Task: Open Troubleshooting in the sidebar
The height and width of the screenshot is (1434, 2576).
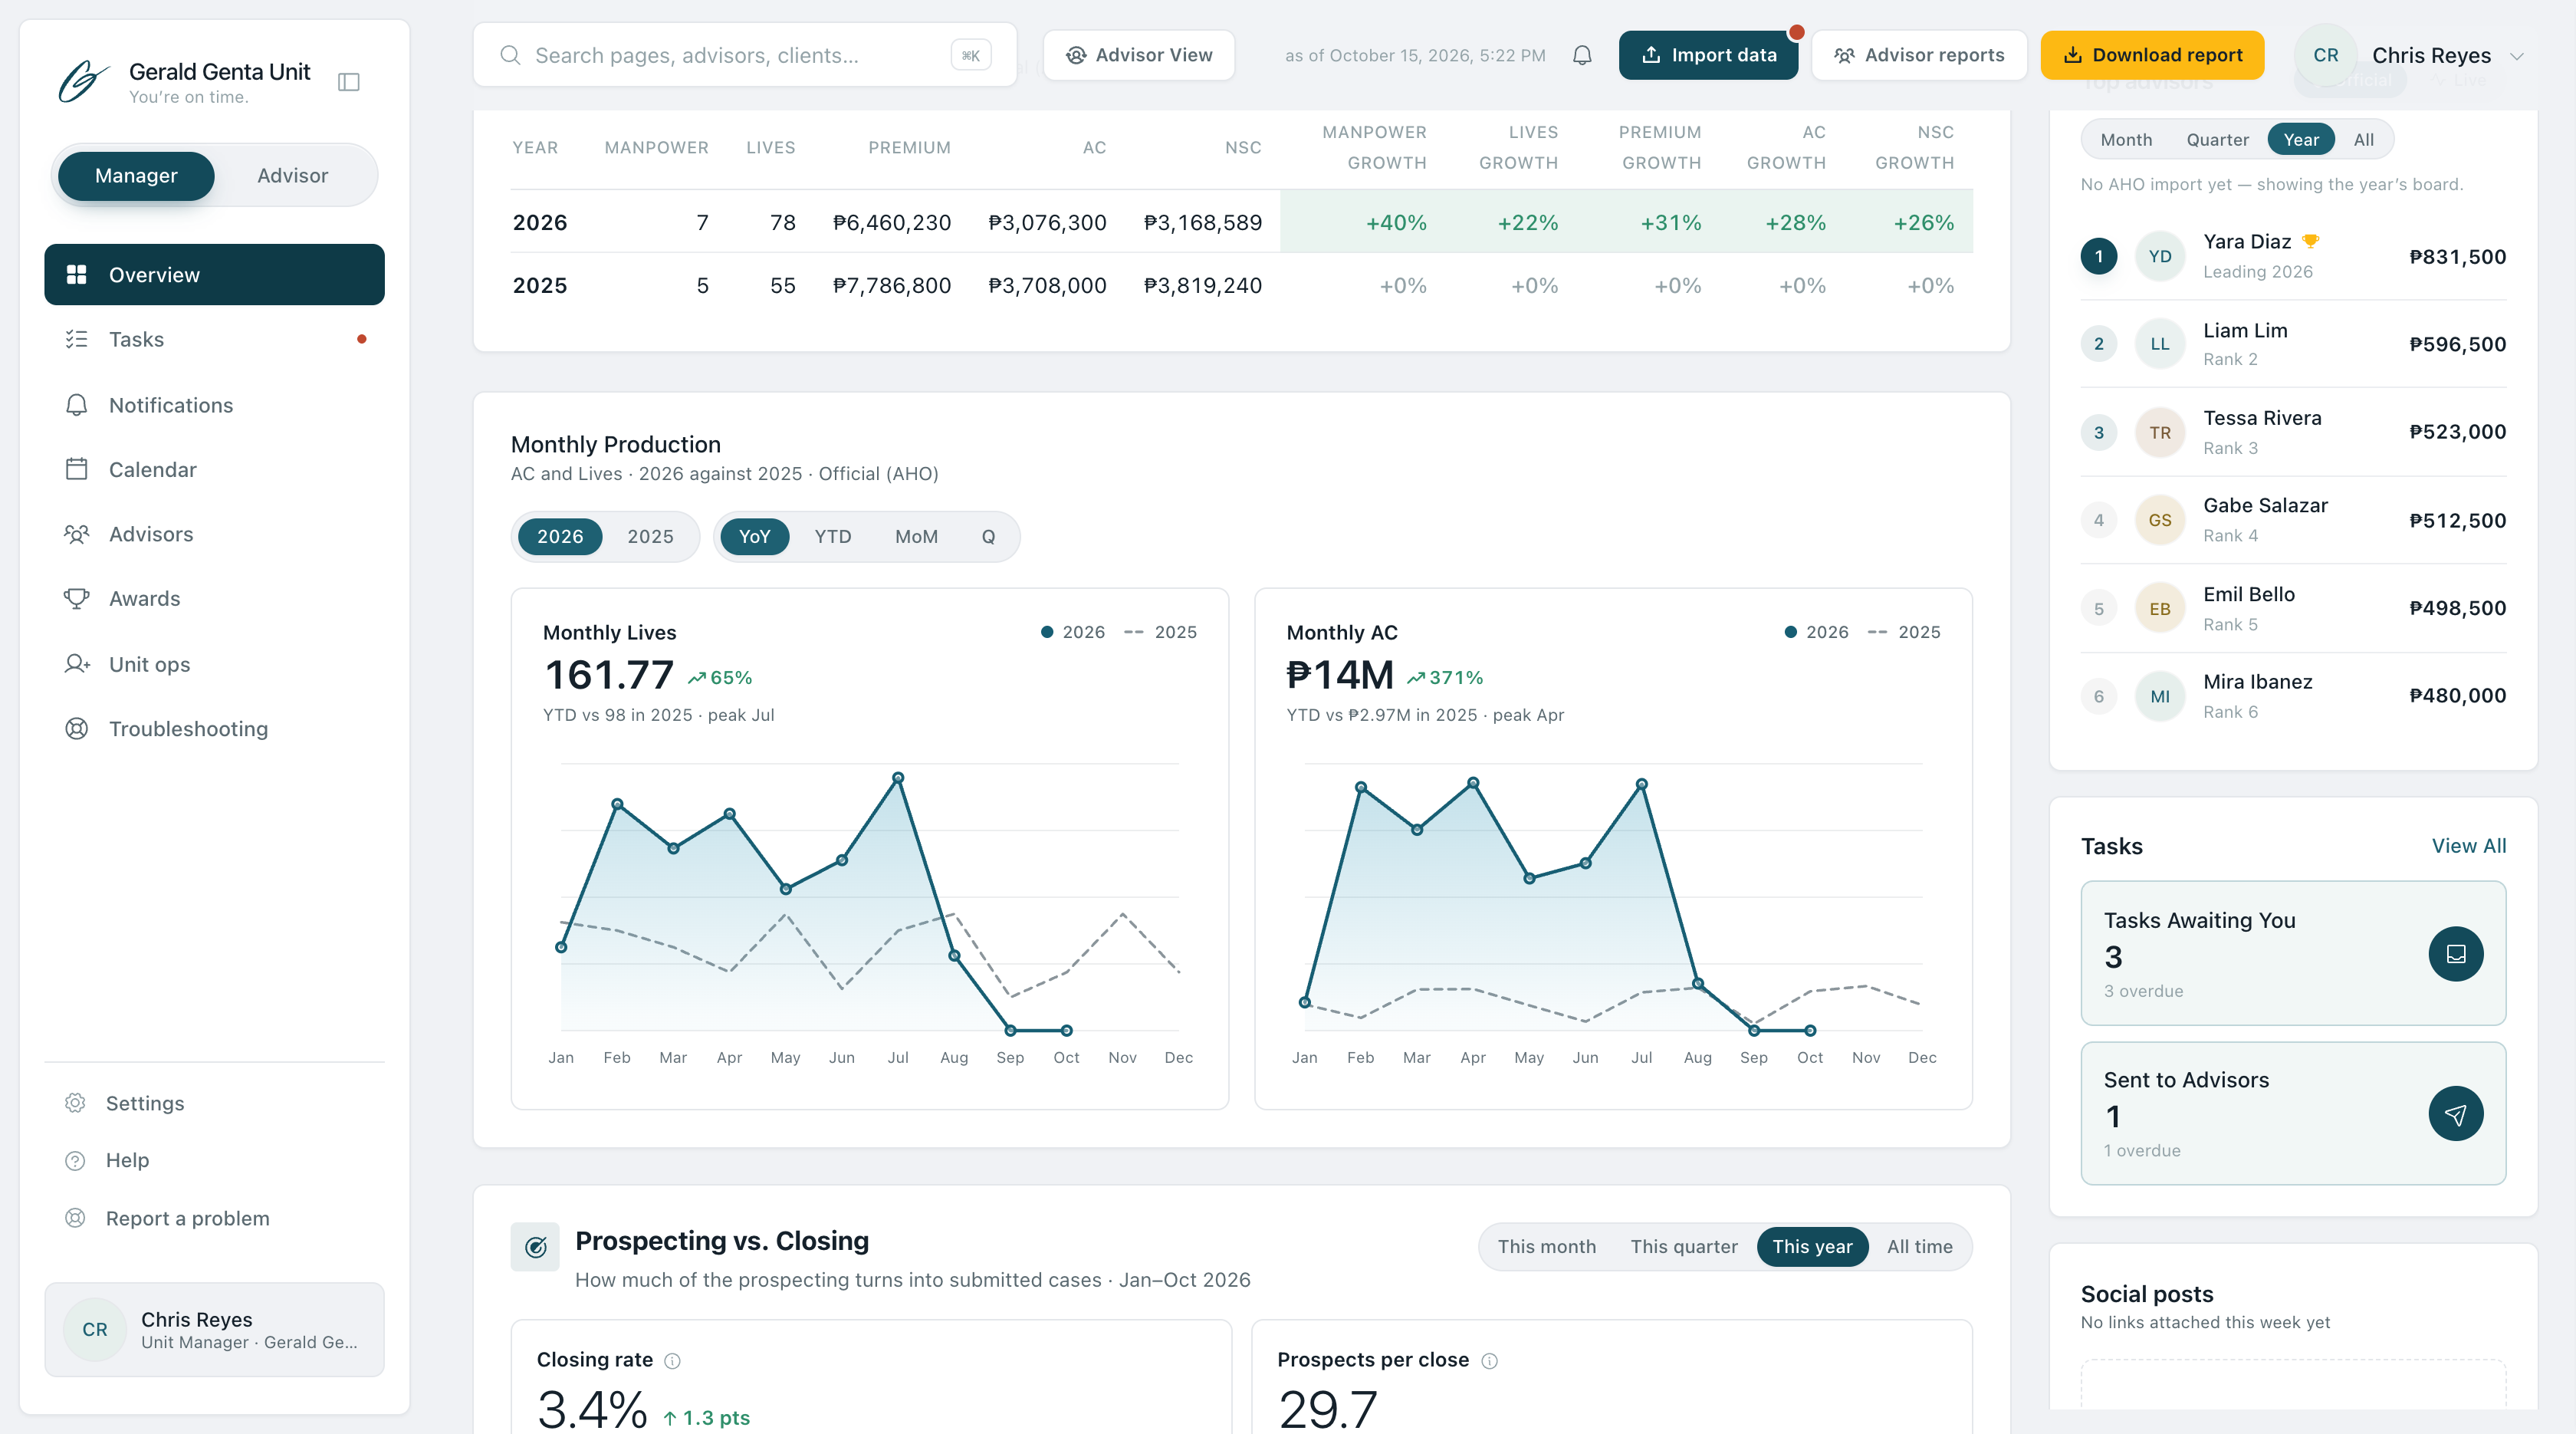Action: click(x=214, y=728)
